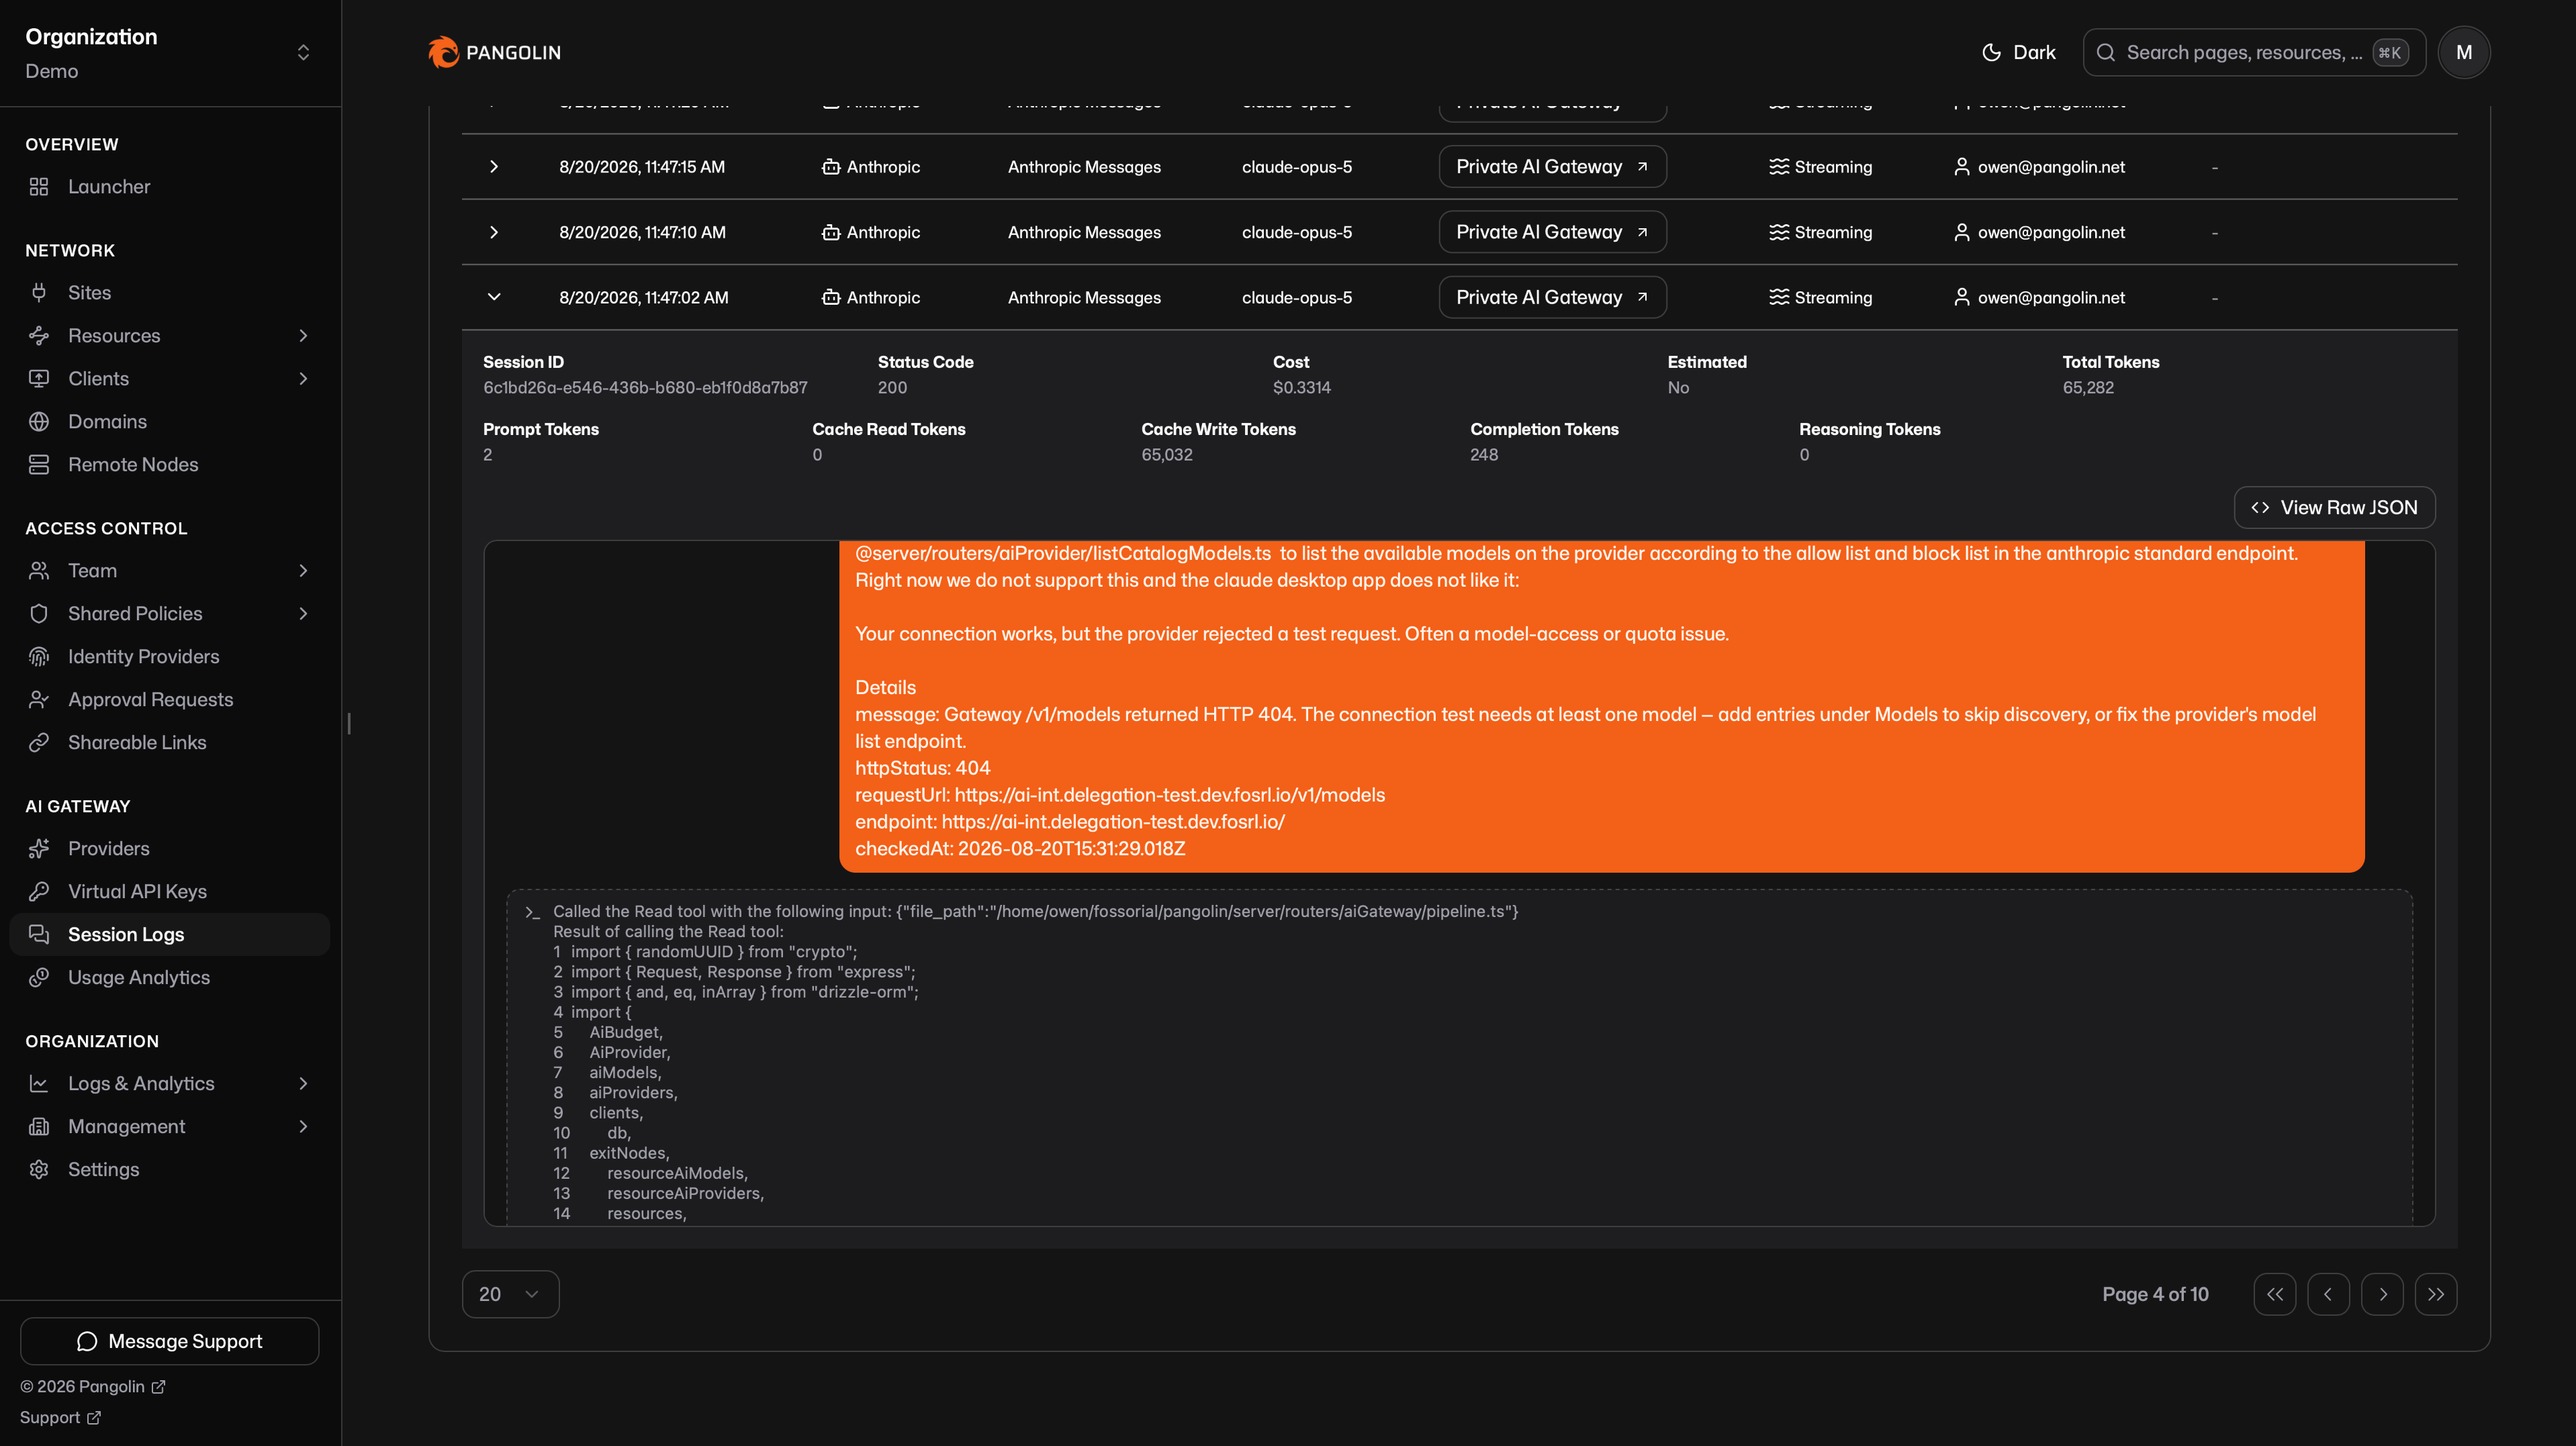Click the Remote Nodes server icon
Screen dimensions: 2576x1446
39,465
